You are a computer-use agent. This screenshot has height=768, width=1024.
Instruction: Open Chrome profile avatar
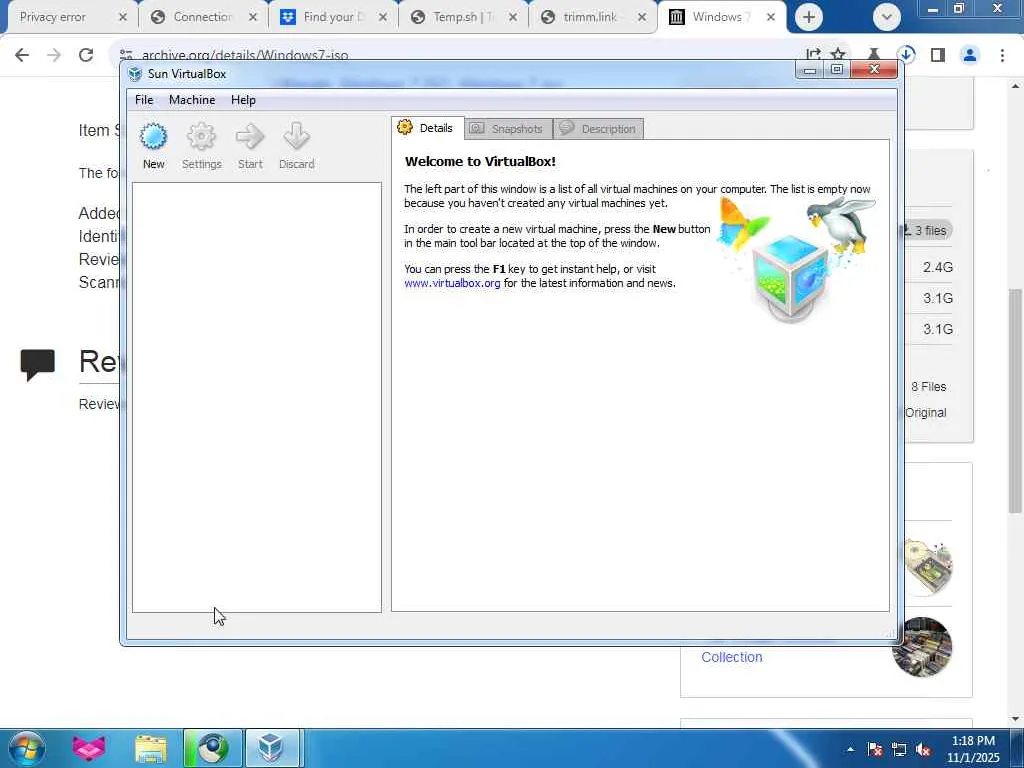click(x=970, y=55)
